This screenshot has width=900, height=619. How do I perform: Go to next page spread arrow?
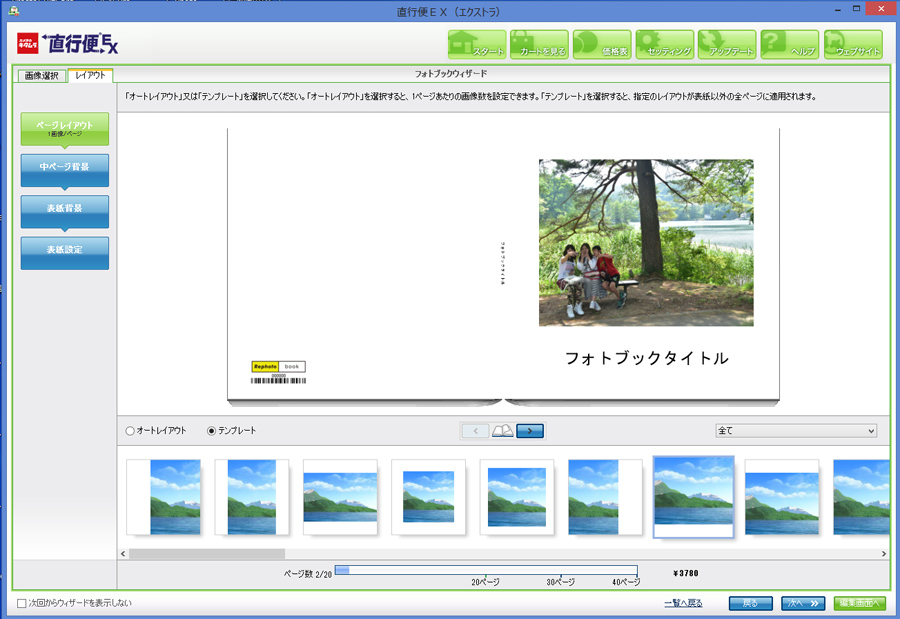pos(530,431)
